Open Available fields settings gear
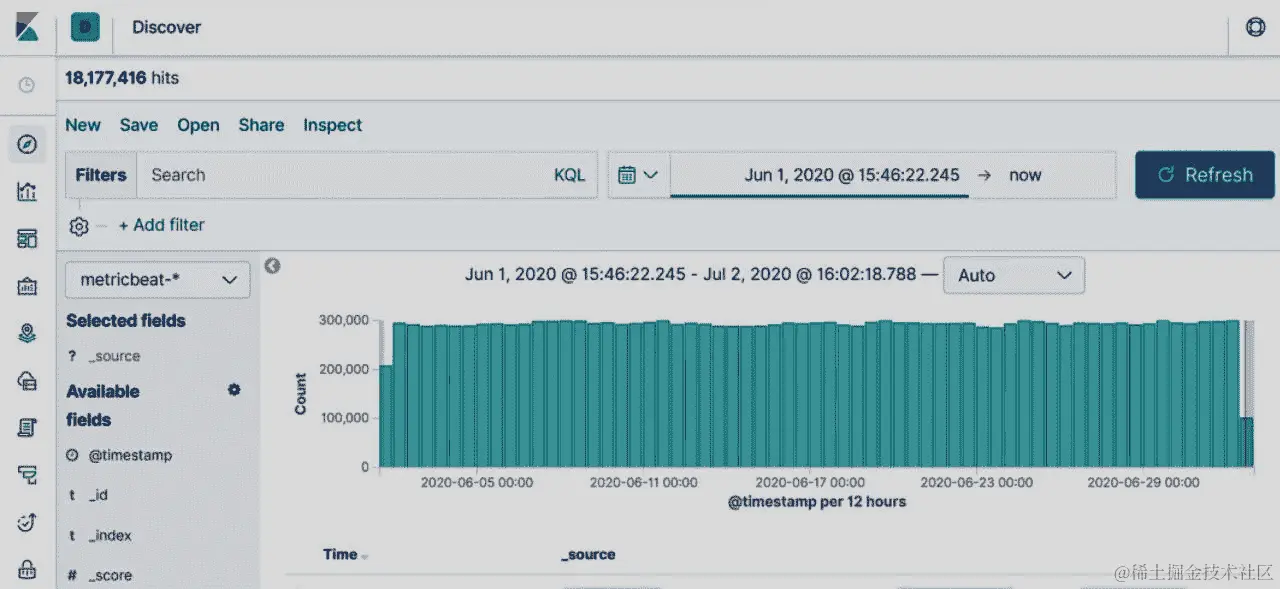The height and width of the screenshot is (589, 1280). coord(234,390)
